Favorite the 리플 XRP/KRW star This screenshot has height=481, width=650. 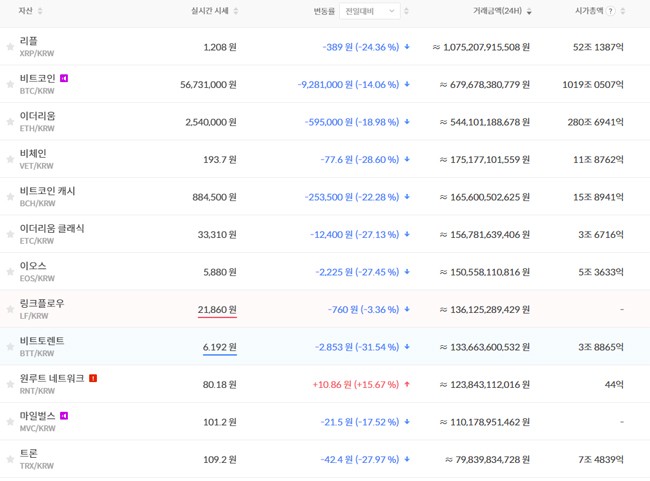point(10,47)
